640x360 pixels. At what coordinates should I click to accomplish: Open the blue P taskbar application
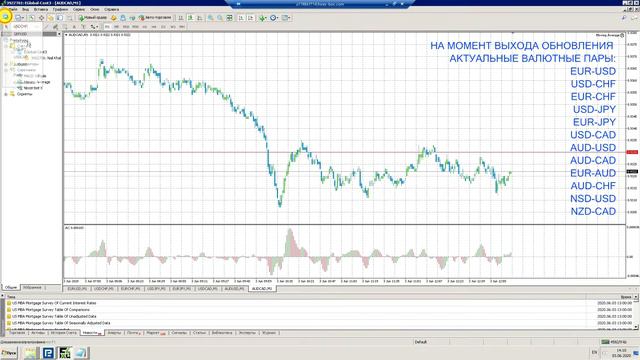(x=48, y=353)
